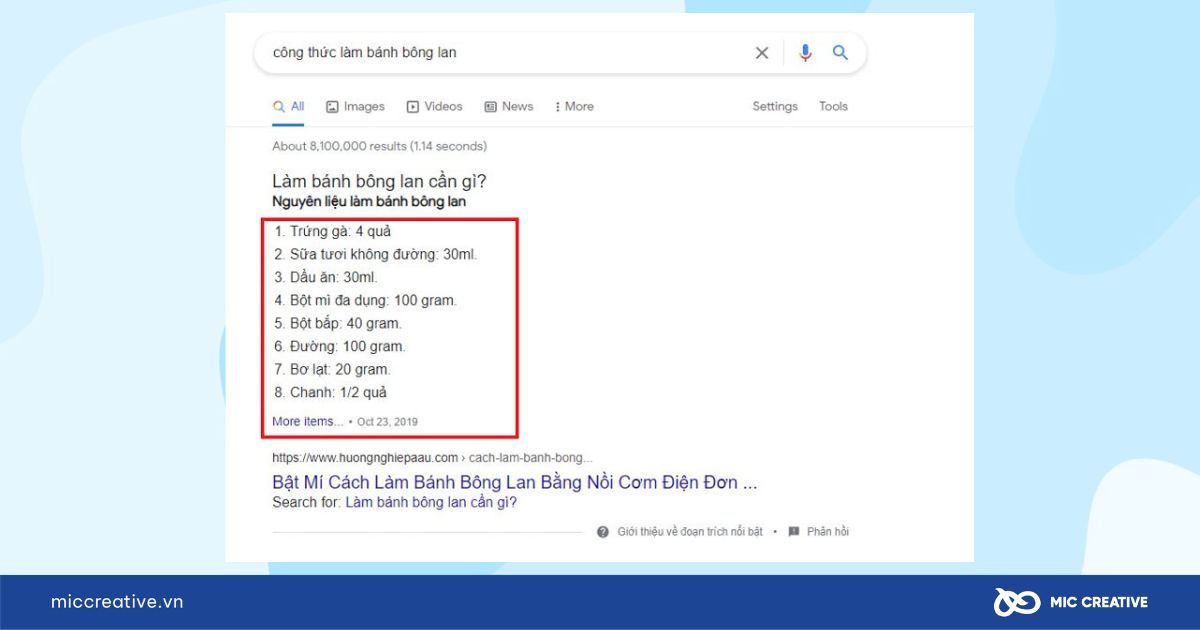This screenshot has width=1200, height=630.
Task: Select row Dầu ăn: 30ml
Action: 326,277
